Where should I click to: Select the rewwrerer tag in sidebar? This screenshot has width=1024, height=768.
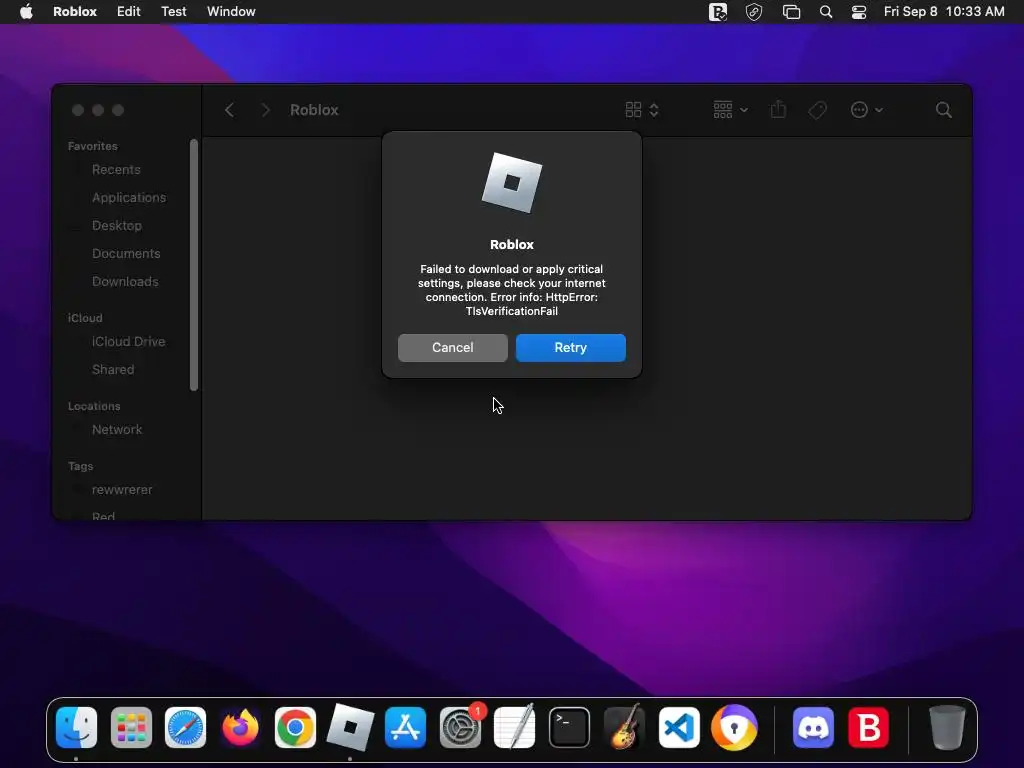coord(122,490)
